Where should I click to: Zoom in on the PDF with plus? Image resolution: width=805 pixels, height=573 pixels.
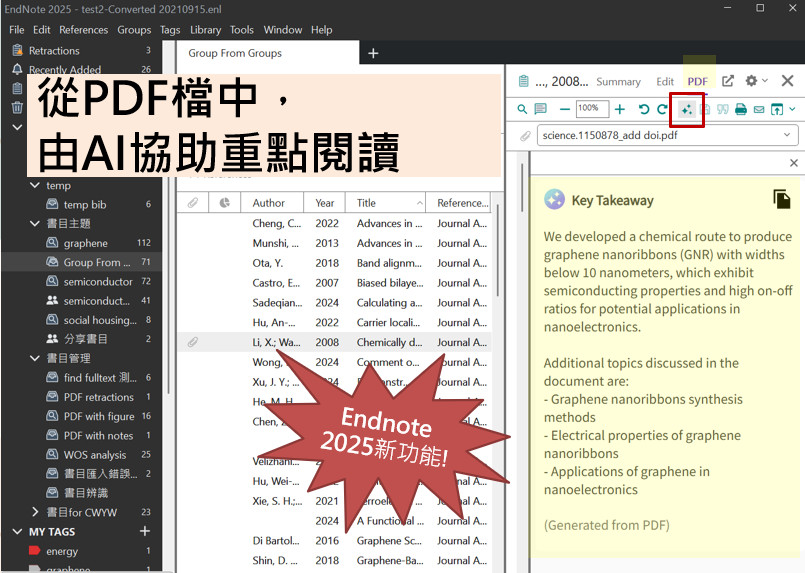tap(620, 109)
